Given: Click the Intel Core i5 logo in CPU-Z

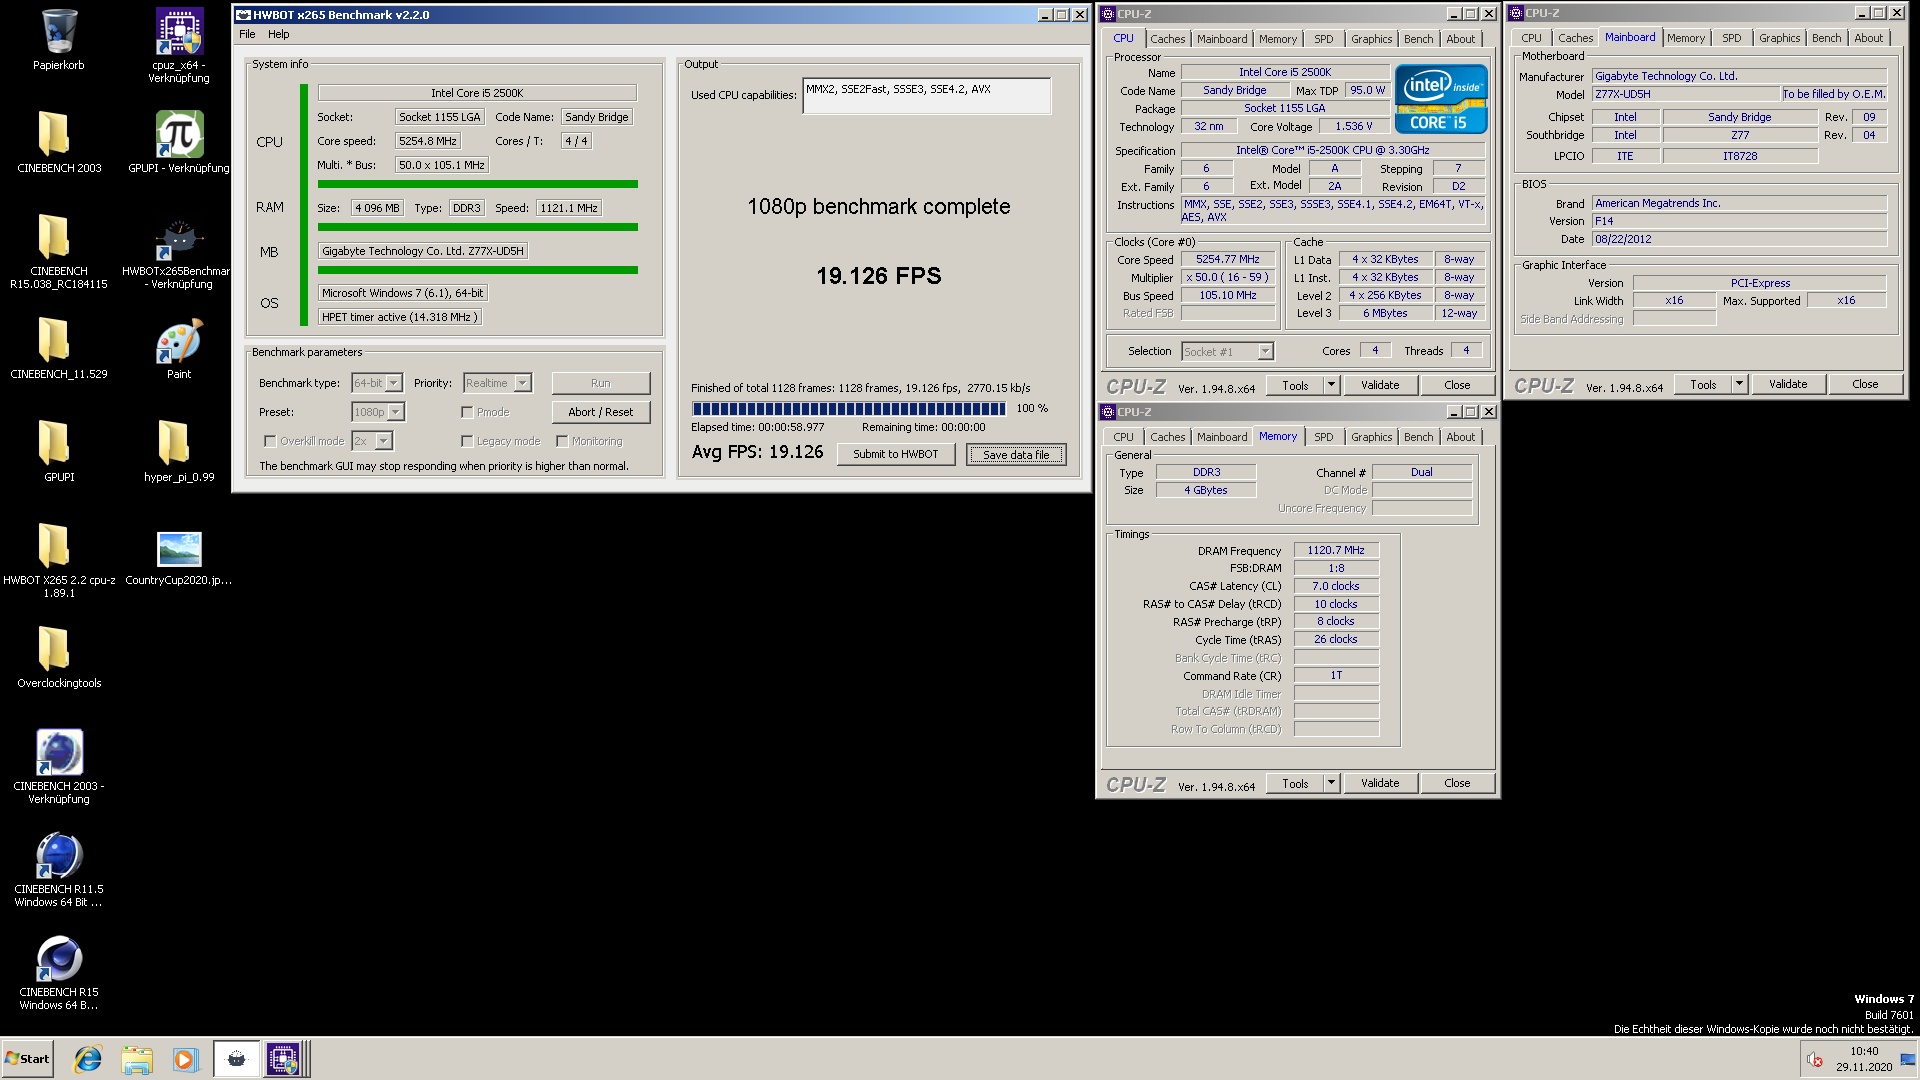Looking at the screenshot, I should [x=1441, y=99].
